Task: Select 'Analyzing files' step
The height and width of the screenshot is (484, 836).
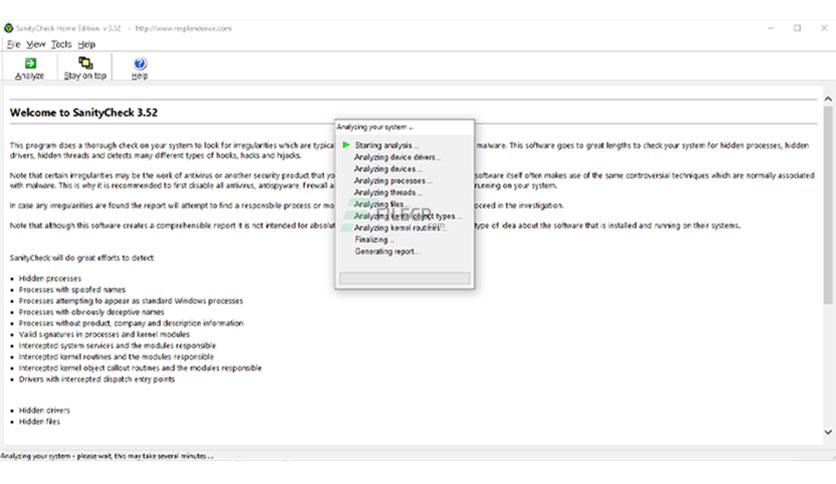Action: point(381,204)
